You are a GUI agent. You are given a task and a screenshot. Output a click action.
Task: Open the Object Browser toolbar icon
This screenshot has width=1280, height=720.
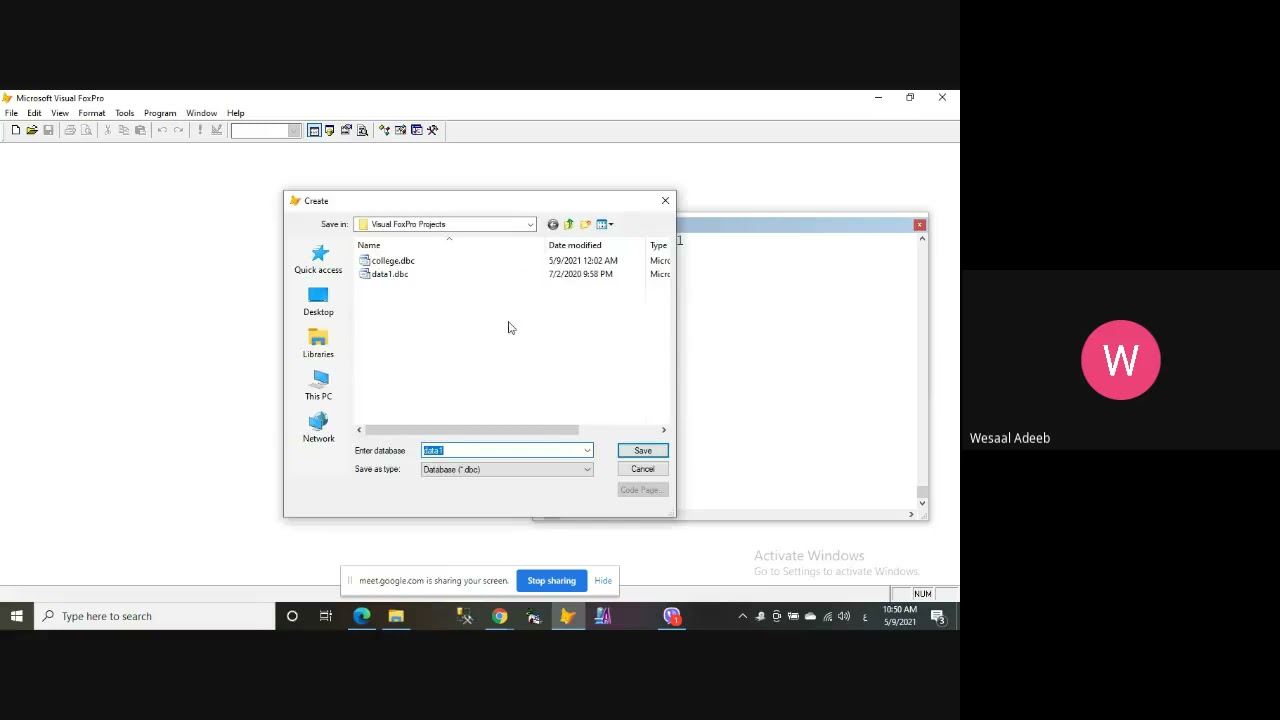point(400,130)
